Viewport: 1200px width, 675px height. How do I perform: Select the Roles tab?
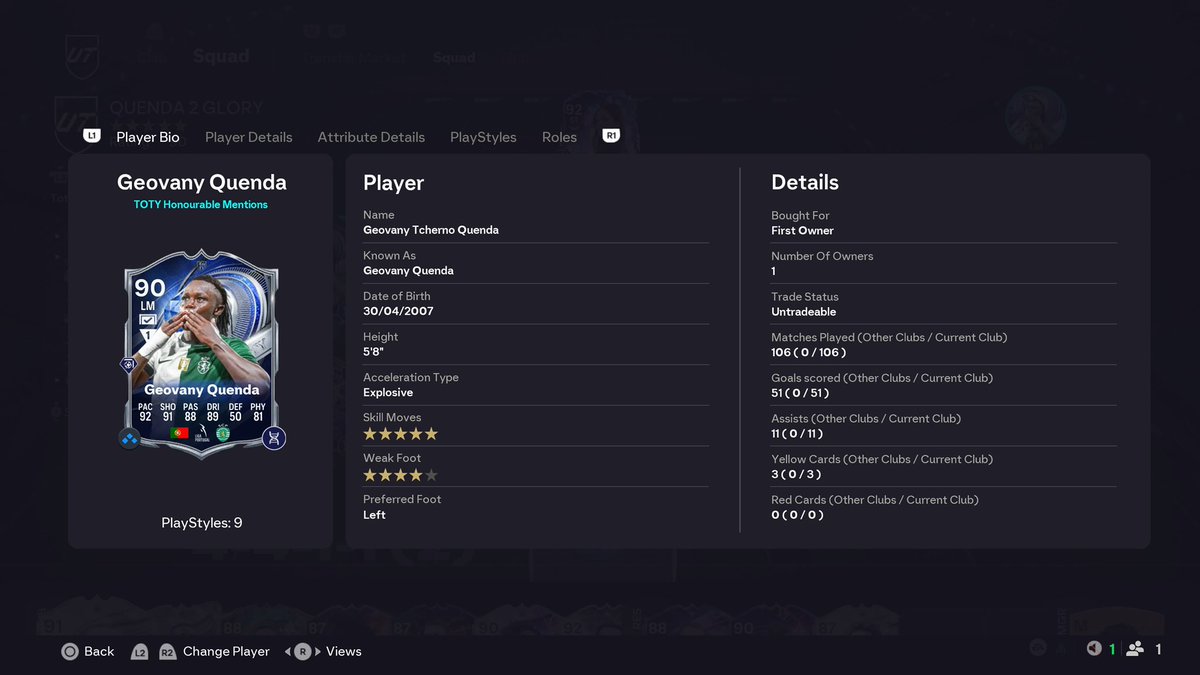(x=559, y=137)
